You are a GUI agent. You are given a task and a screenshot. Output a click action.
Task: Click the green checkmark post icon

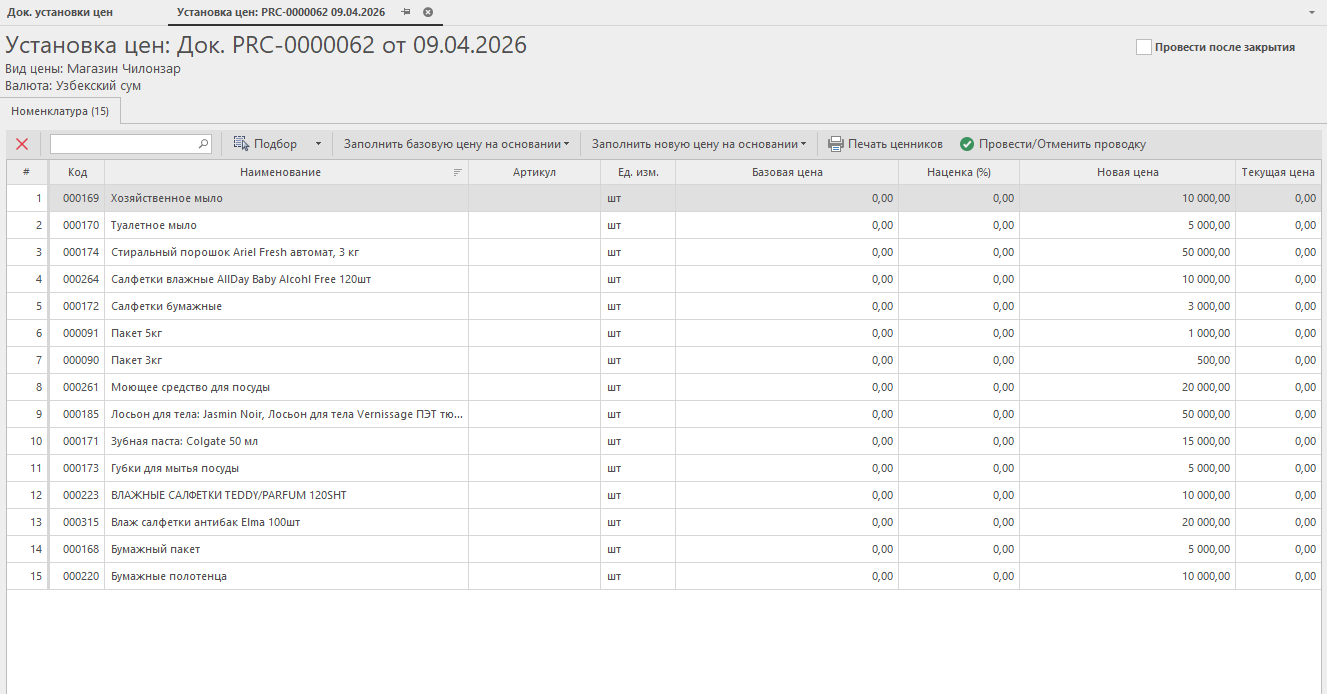(x=967, y=144)
